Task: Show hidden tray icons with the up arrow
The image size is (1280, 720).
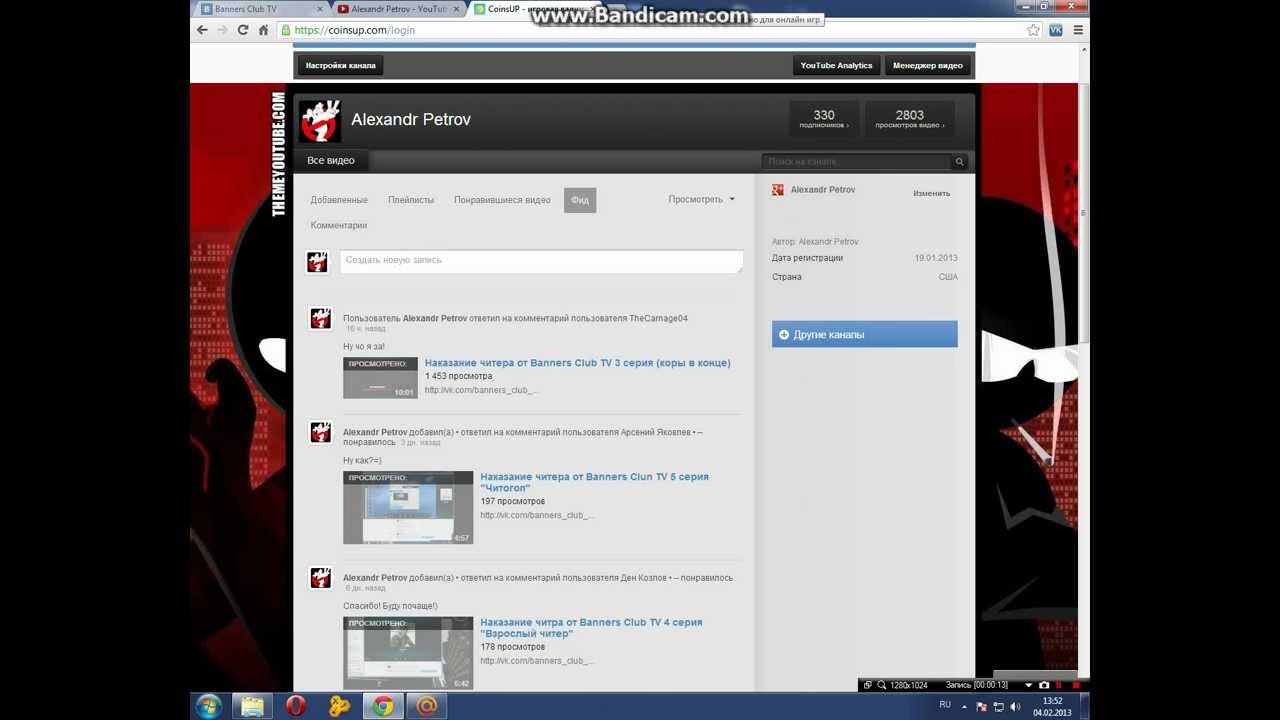Action: 965,706
